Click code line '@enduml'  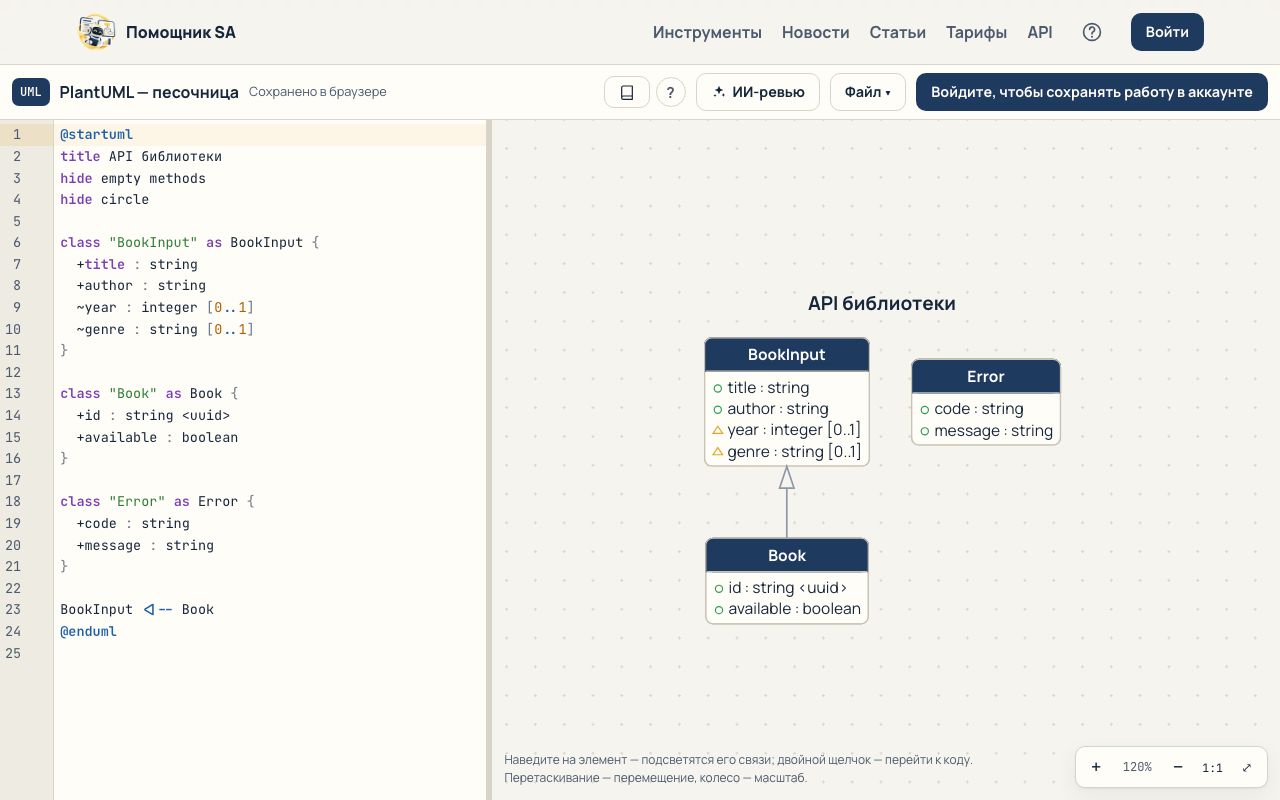(x=88, y=631)
